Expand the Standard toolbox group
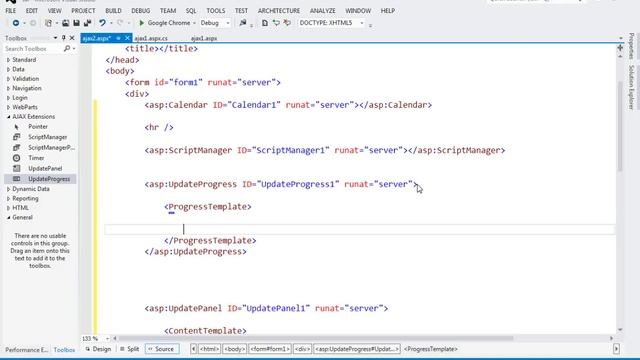The height and width of the screenshot is (360, 640). [x=9, y=60]
